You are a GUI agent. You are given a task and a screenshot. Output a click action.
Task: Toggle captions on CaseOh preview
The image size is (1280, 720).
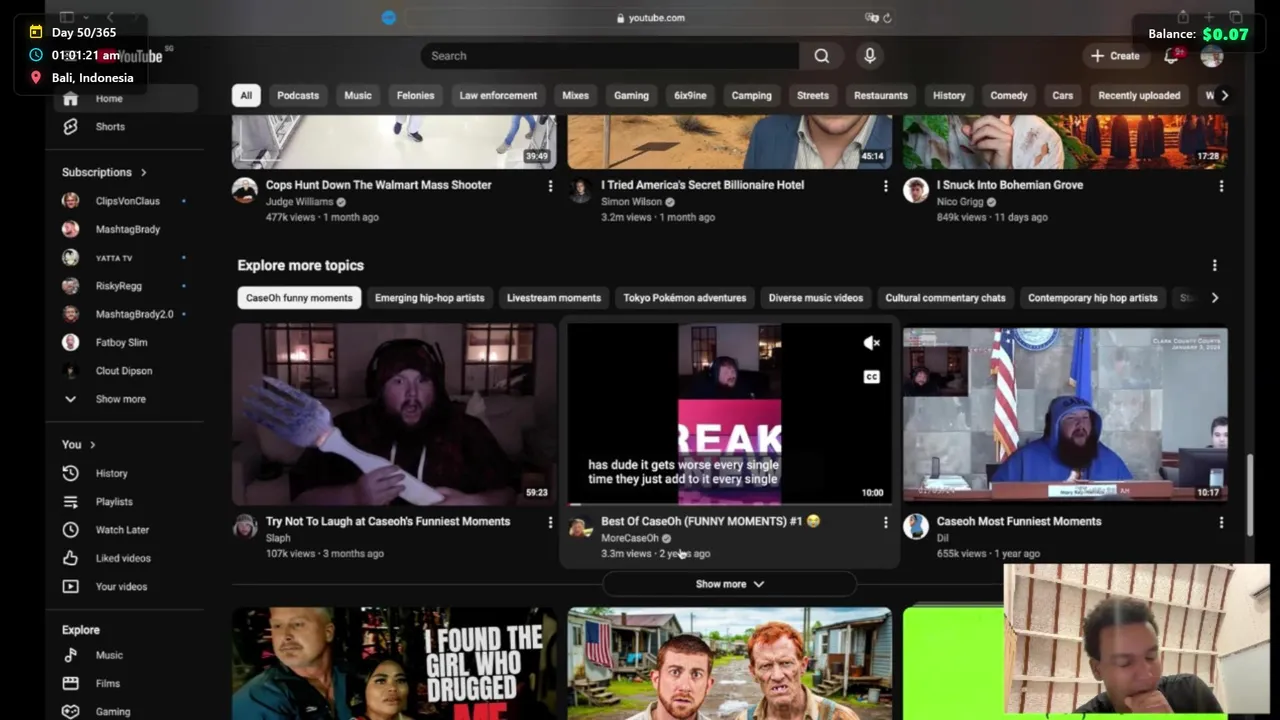click(x=872, y=377)
